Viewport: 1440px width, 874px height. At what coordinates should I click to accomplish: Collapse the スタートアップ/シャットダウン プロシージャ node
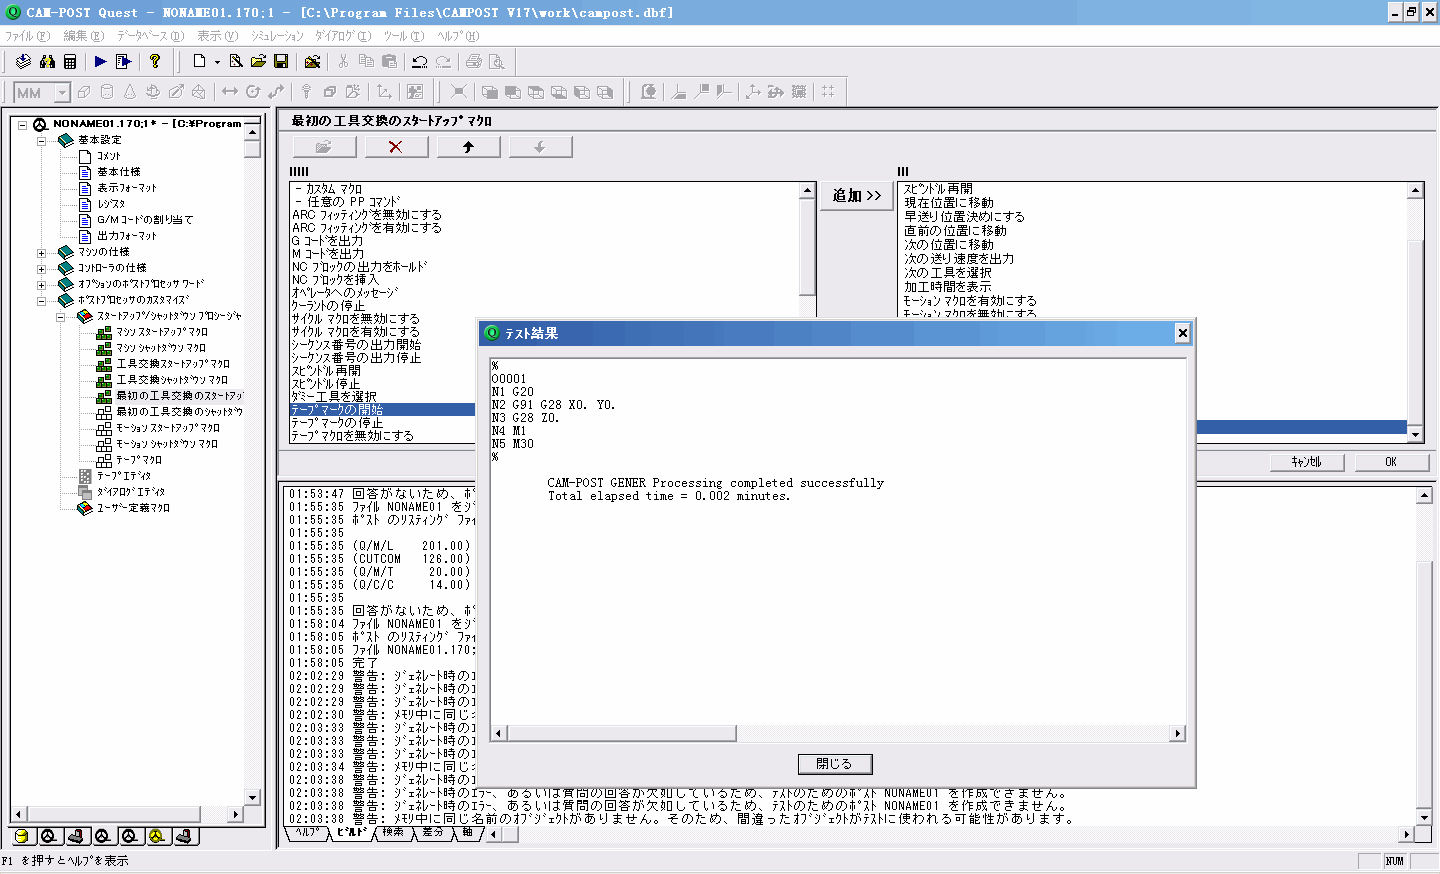click(x=60, y=316)
